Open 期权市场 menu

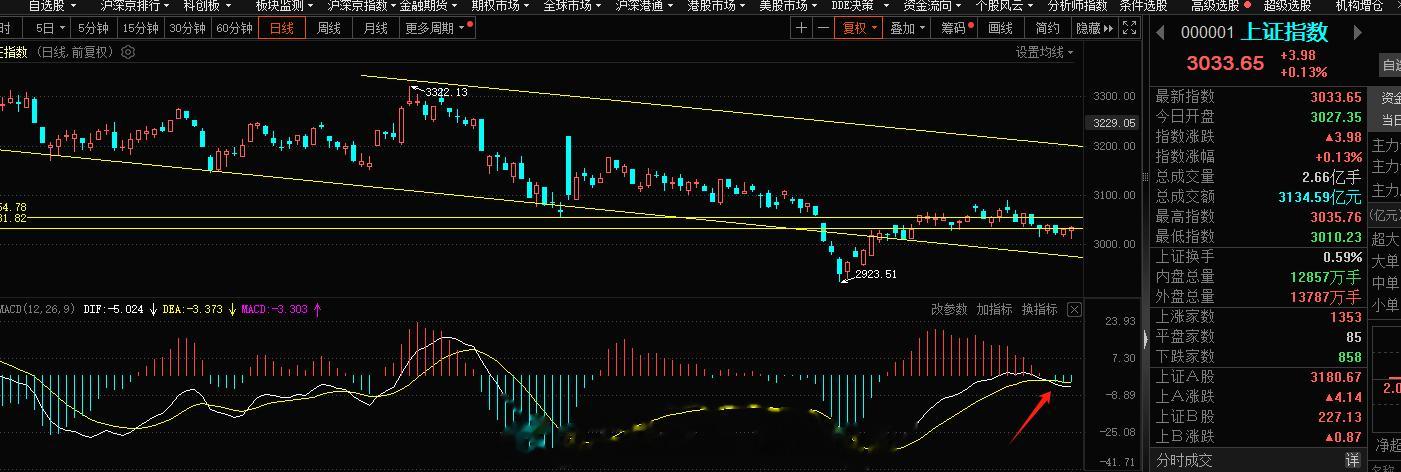coord(500,6)
